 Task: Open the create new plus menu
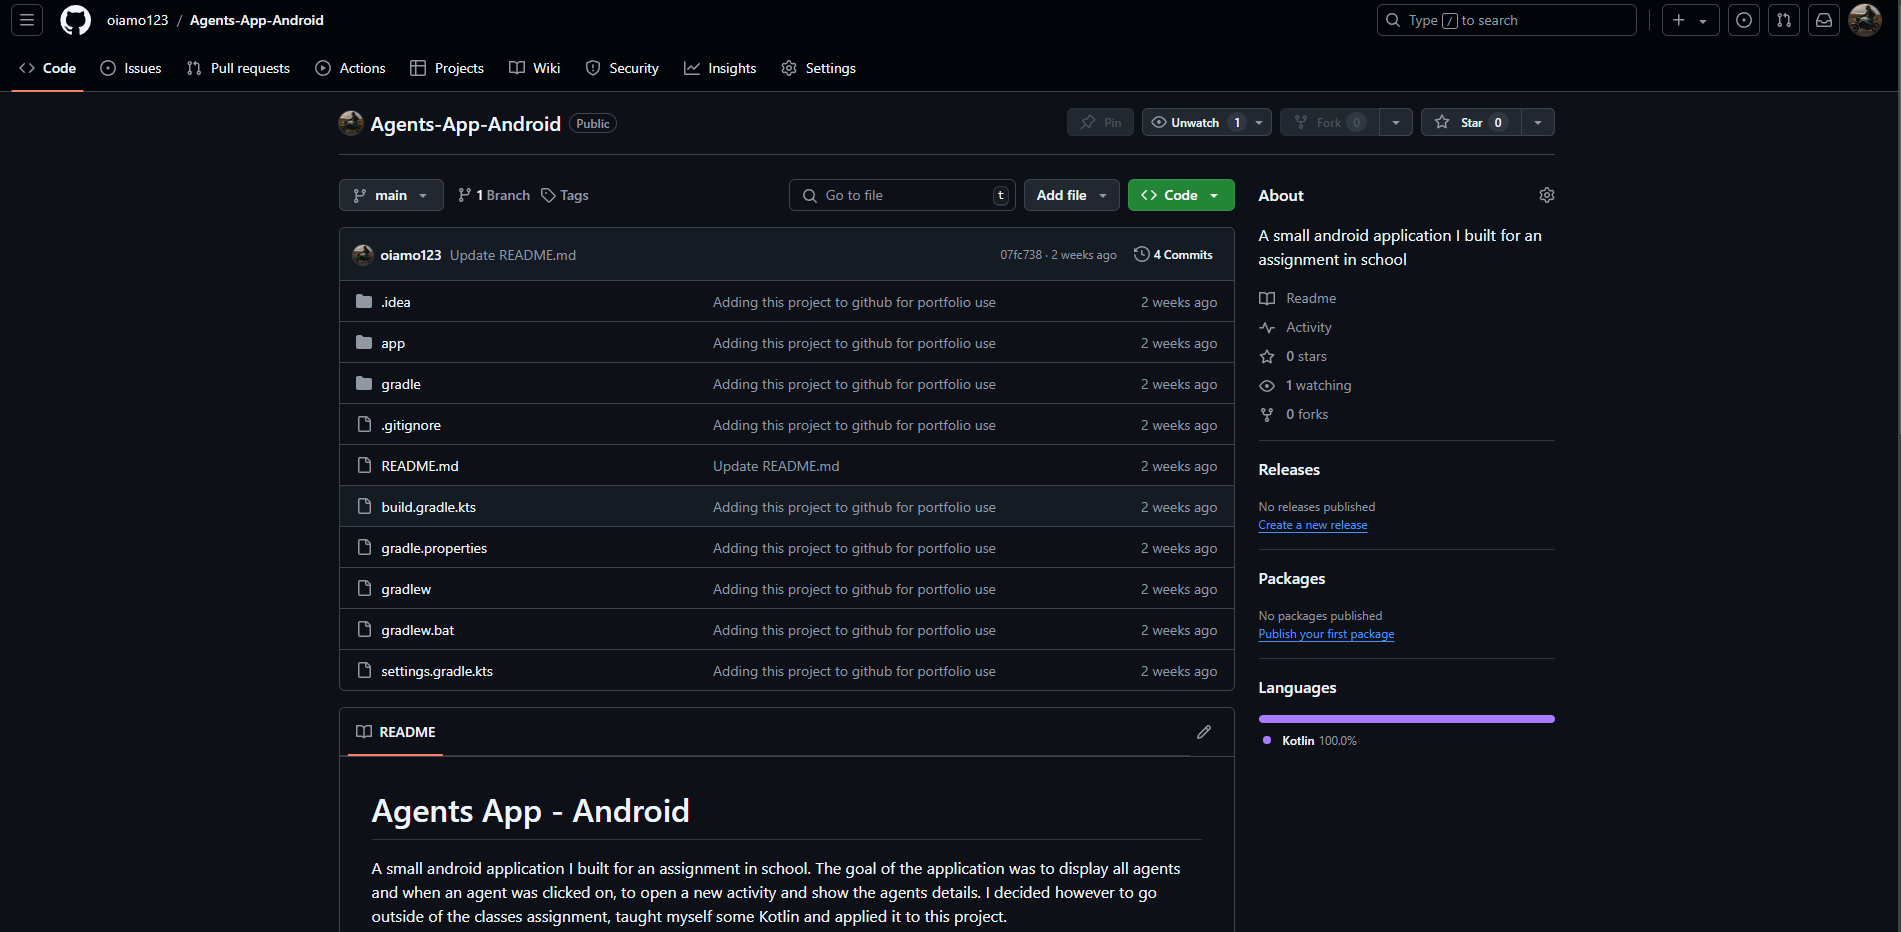click(x=1689, y=20)
